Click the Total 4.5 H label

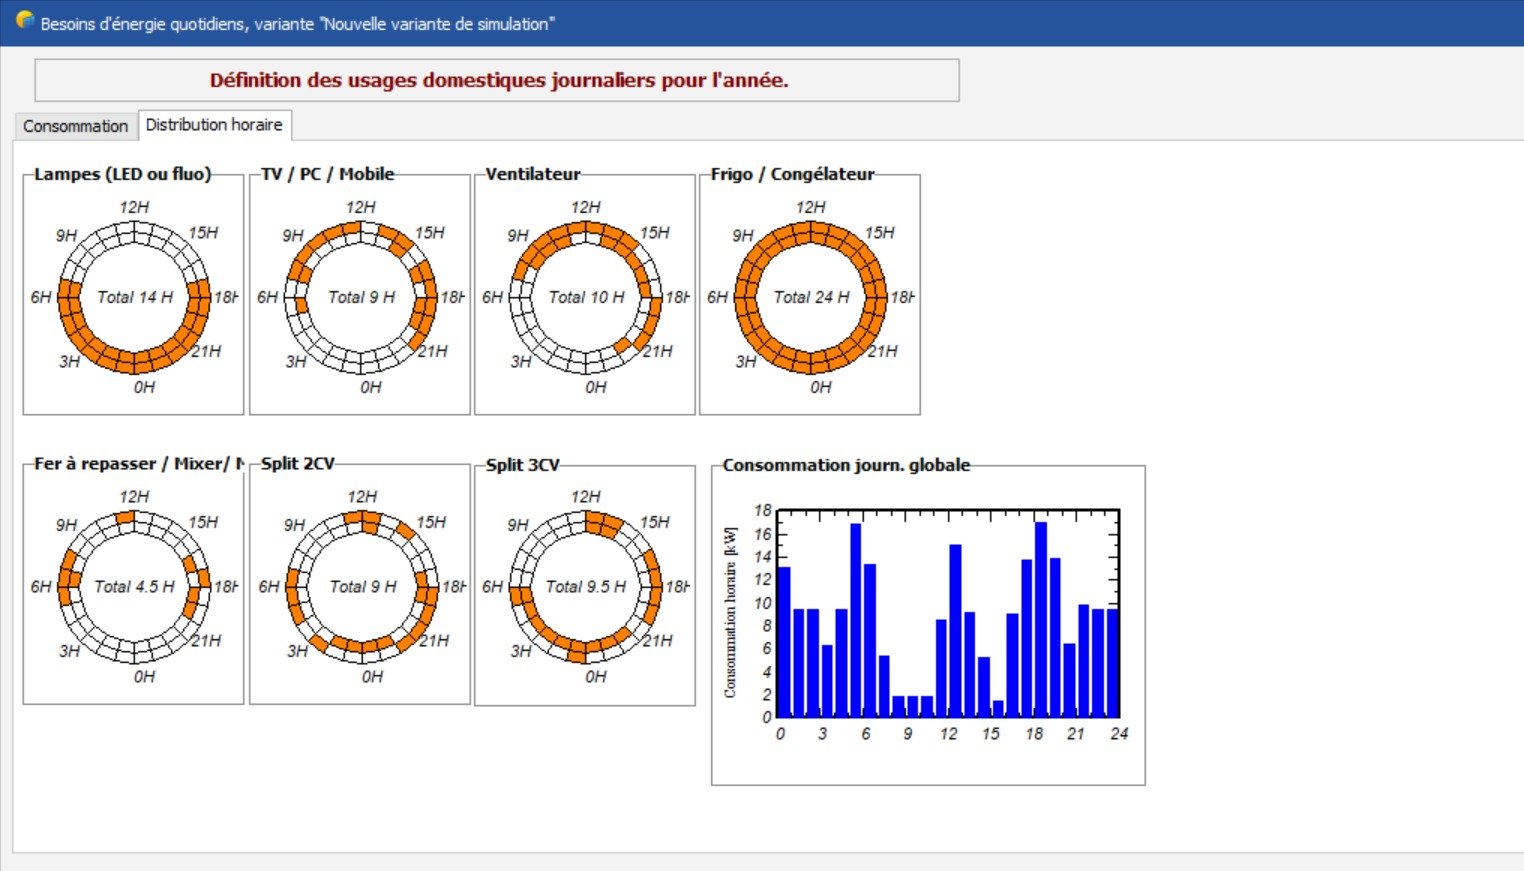click(x=134, y=587)
